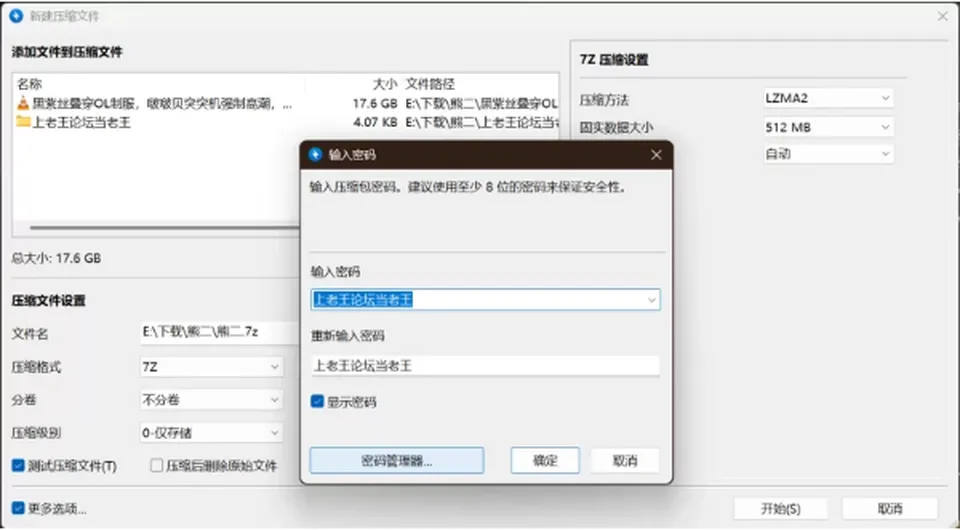The height and width of the screenshot is (530, 960).
Task: Click the file list horizontal scrollbar
Action: click(164, 228)
